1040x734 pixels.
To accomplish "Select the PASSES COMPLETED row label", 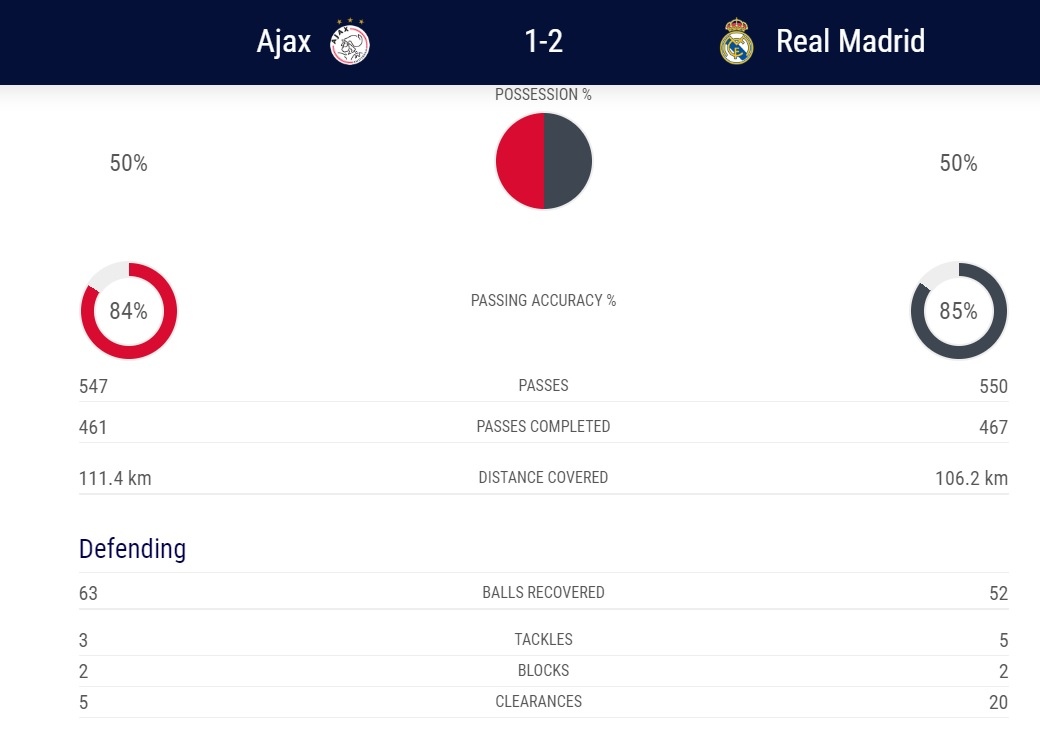I will (543, 426).
